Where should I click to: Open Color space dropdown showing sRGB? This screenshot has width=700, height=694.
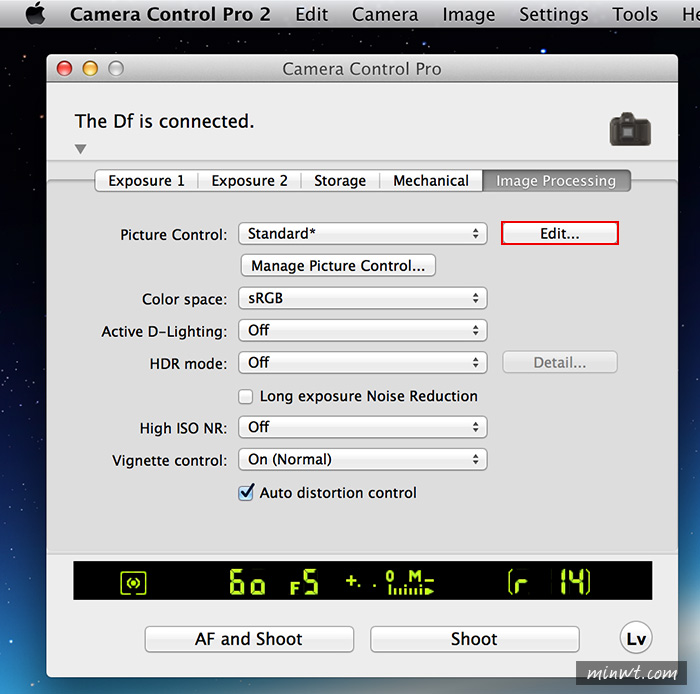click(x=362, y=298)
